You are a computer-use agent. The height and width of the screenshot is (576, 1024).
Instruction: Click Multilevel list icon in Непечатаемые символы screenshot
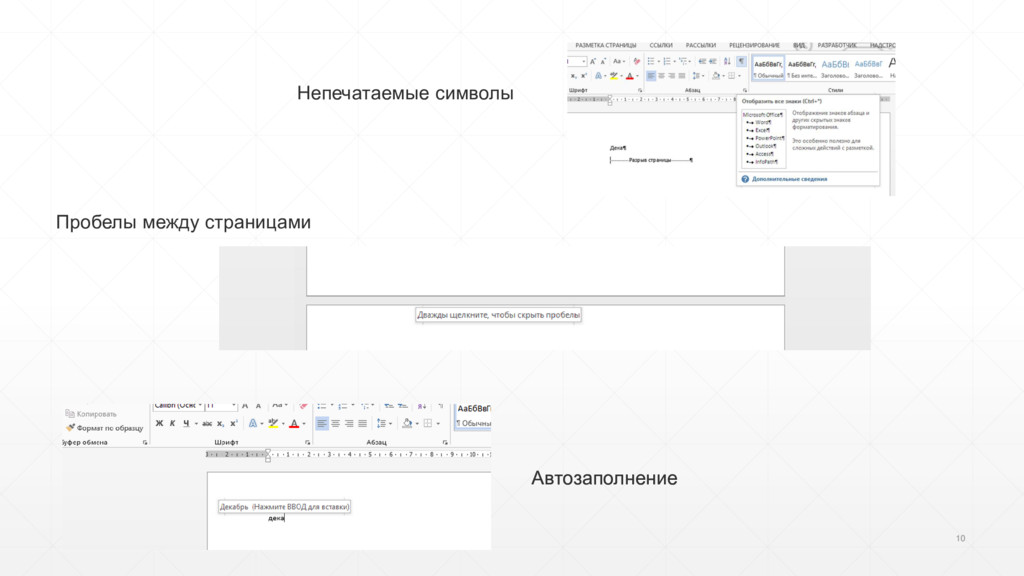[682, 61]
